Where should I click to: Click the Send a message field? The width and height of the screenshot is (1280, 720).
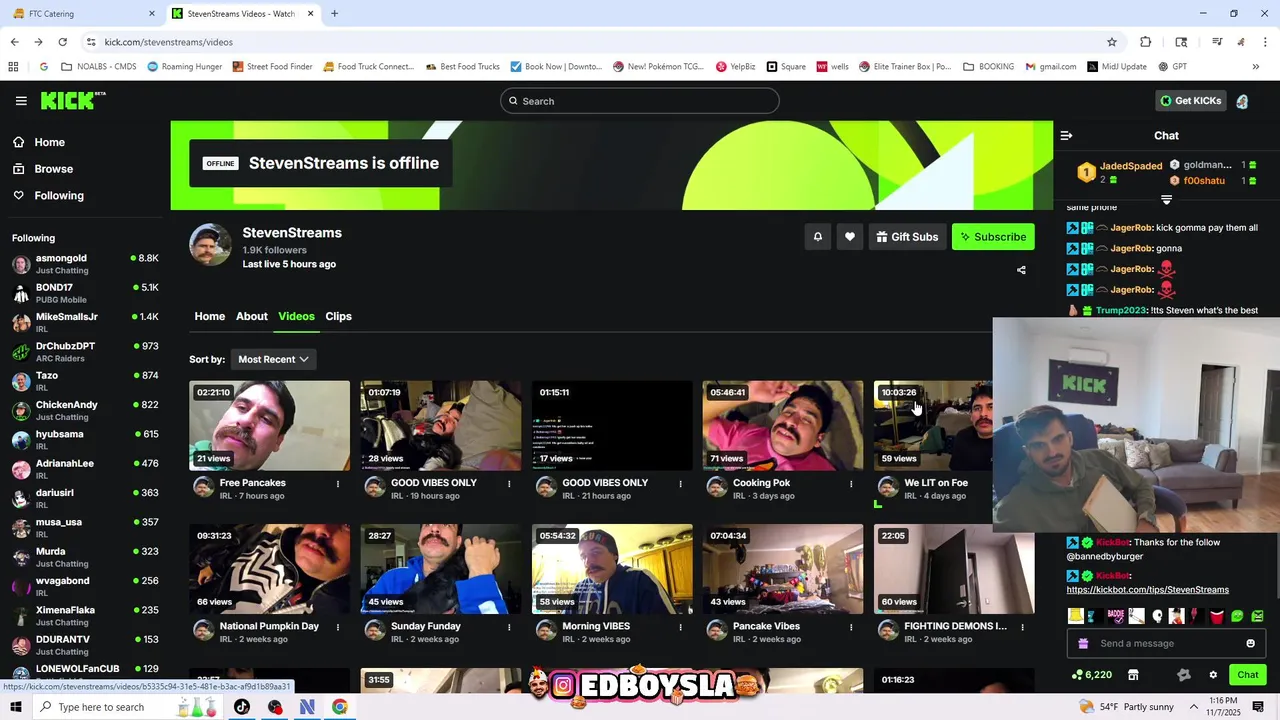pos(1165,644)
